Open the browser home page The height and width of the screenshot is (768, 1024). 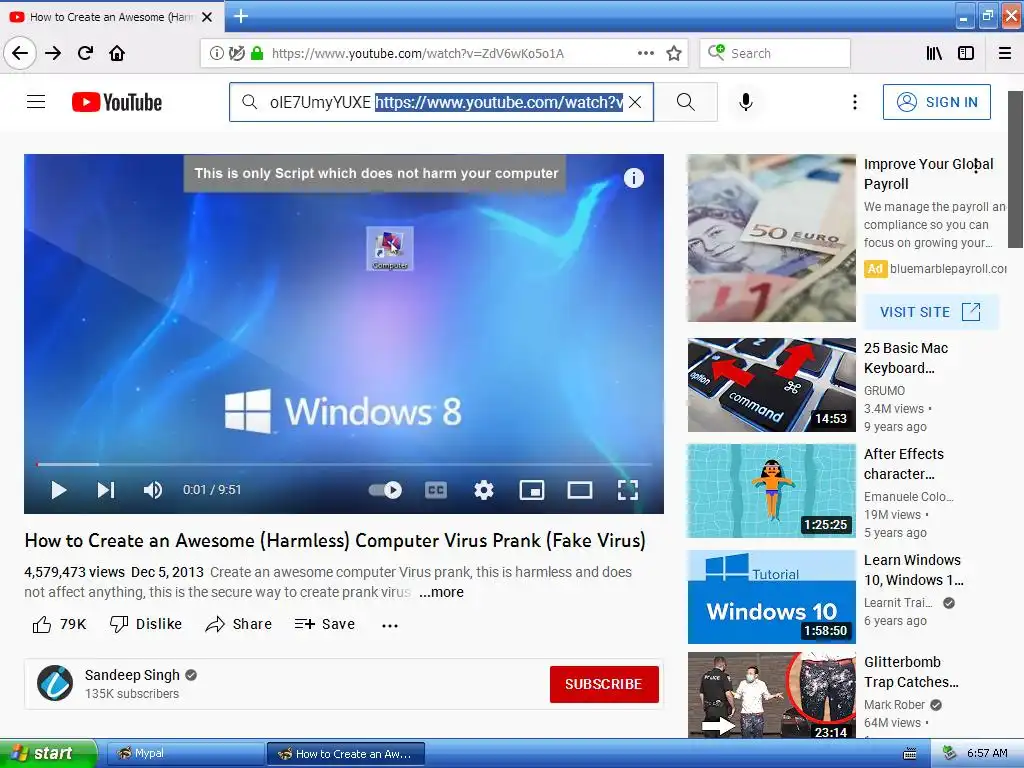click(117, 53)
